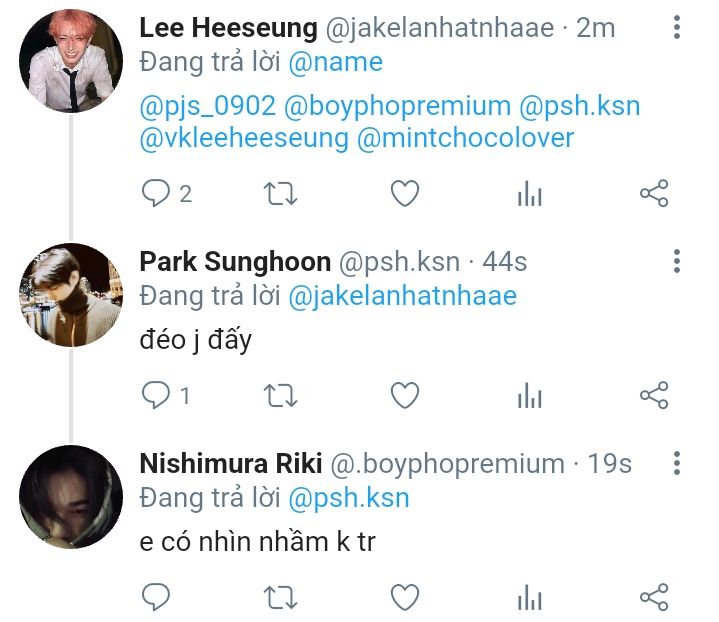Share Park Sunghoon's tweet
The width and height of the screenshot is (719, 622).
(653, 396)
